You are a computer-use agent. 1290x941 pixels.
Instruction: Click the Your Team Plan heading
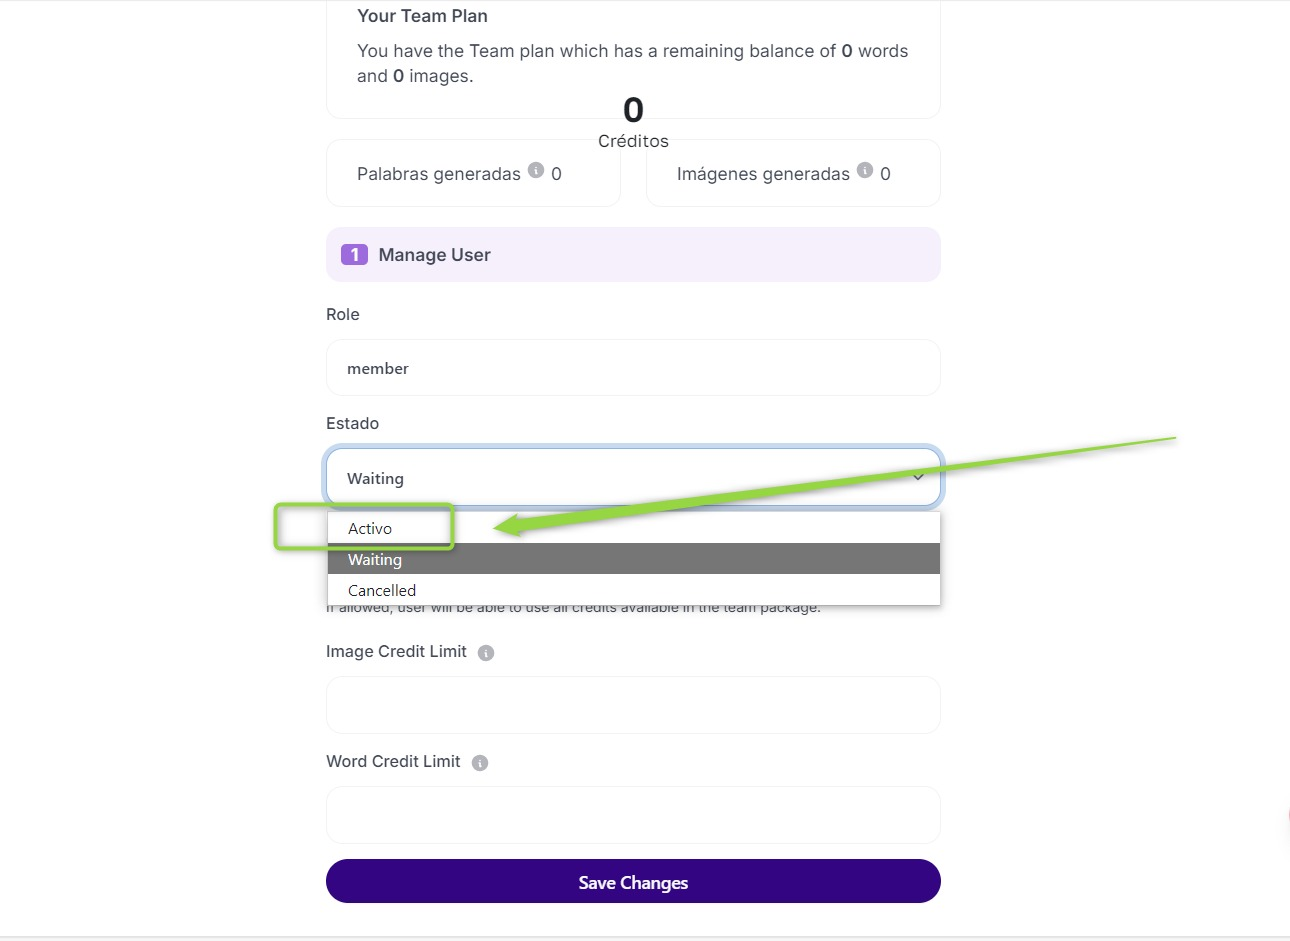(x=422, y=16)
